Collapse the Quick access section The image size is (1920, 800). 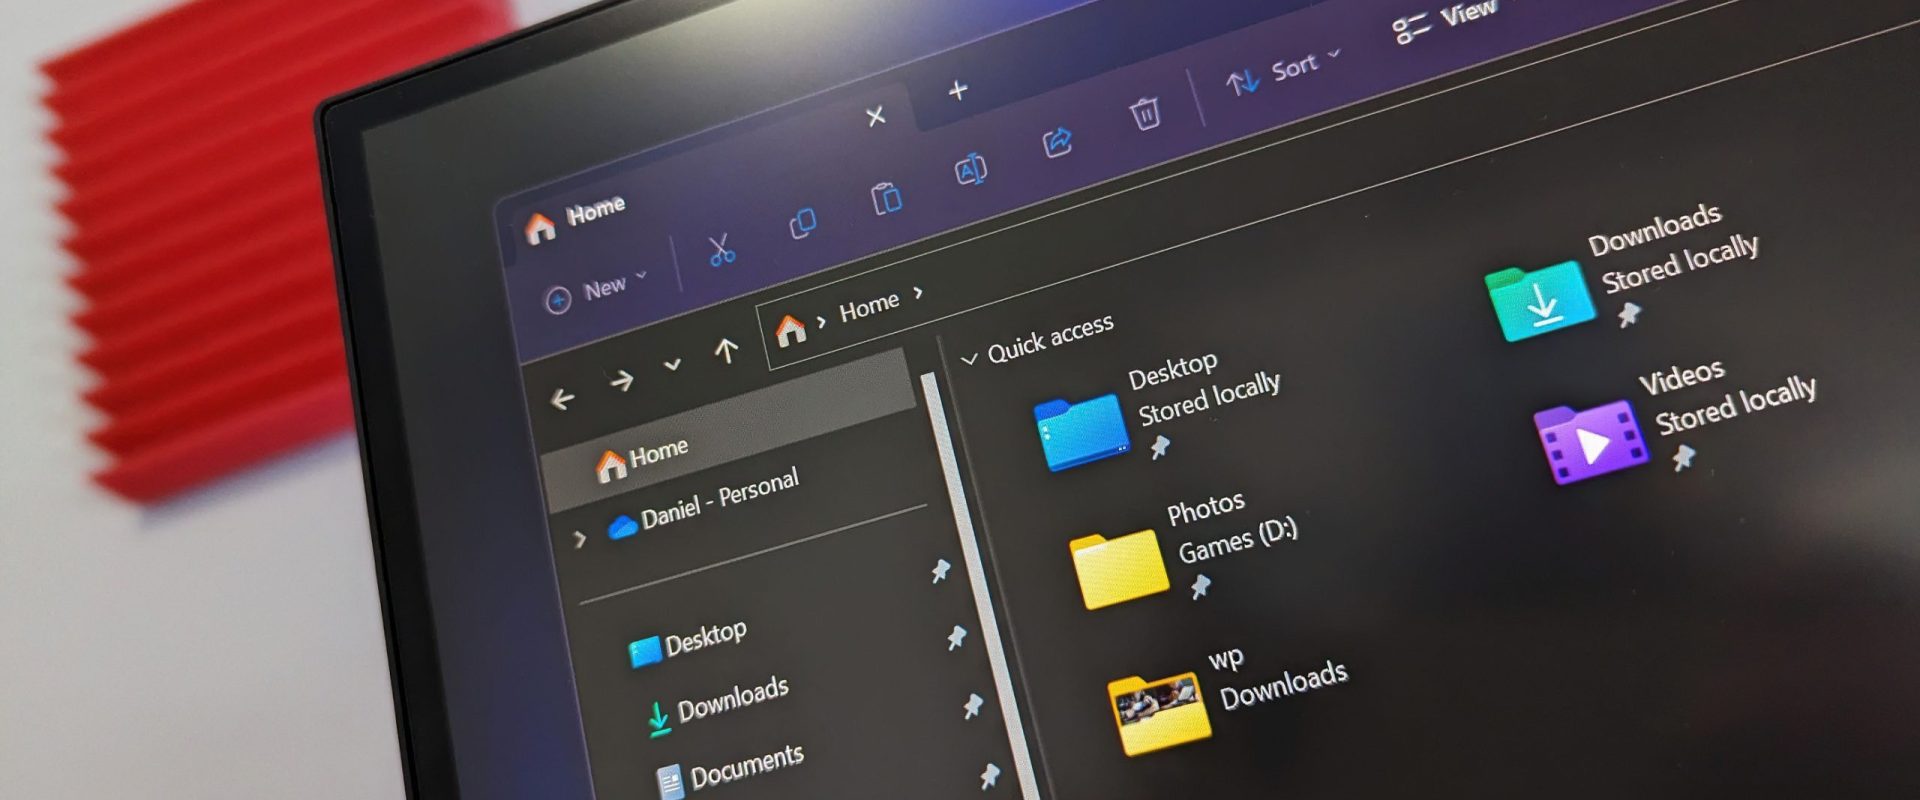968,358
